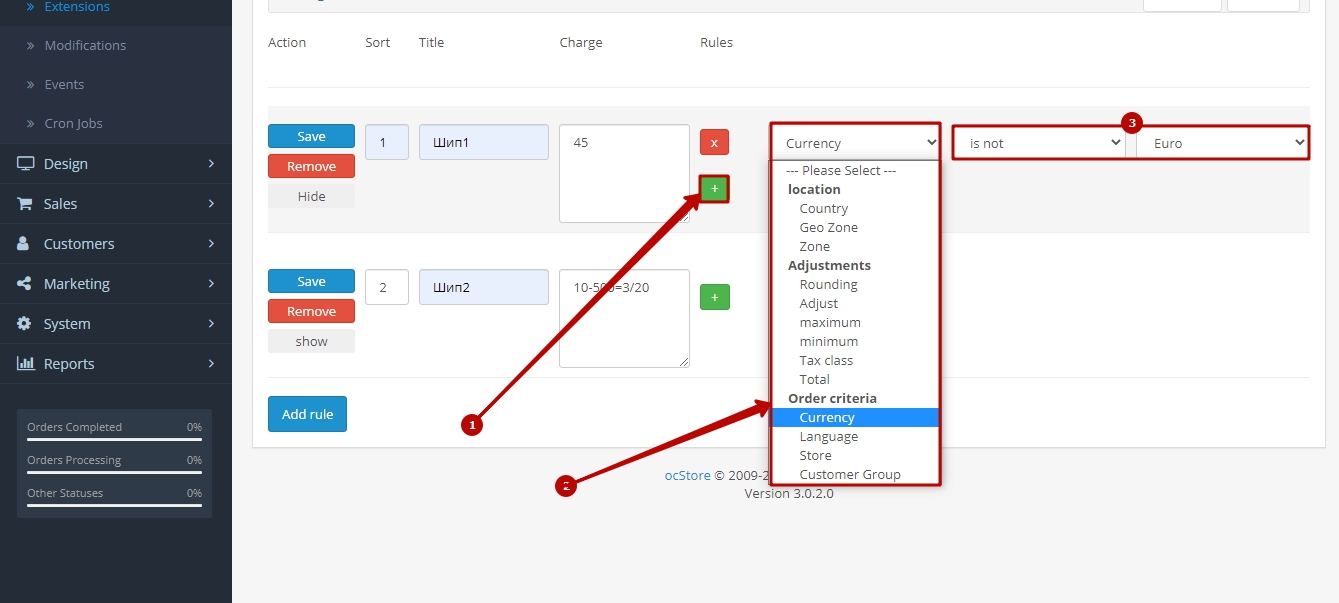Click the System gear icon

(24, 323)
